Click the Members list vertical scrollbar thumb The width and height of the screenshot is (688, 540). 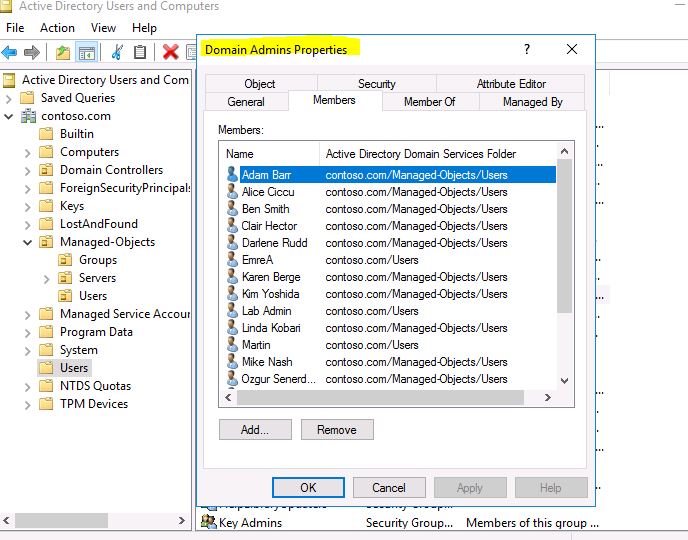click(x=564, y=236)
